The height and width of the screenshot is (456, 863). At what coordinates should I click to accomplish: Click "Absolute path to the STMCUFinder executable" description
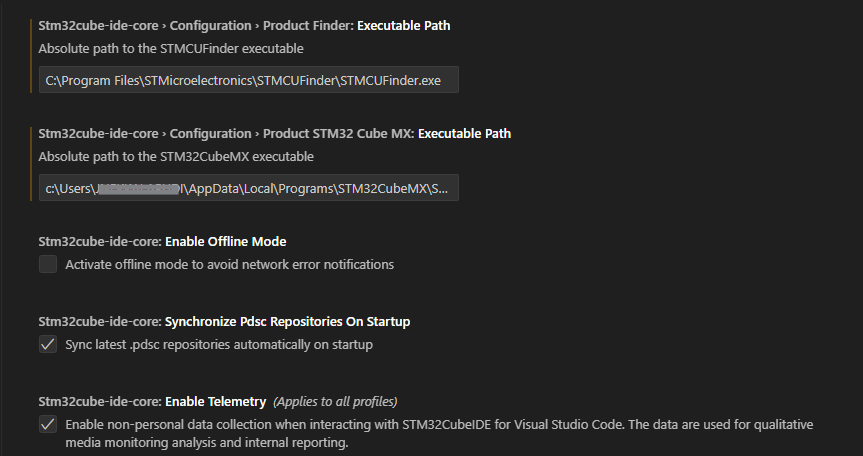[x=171, y=48]
